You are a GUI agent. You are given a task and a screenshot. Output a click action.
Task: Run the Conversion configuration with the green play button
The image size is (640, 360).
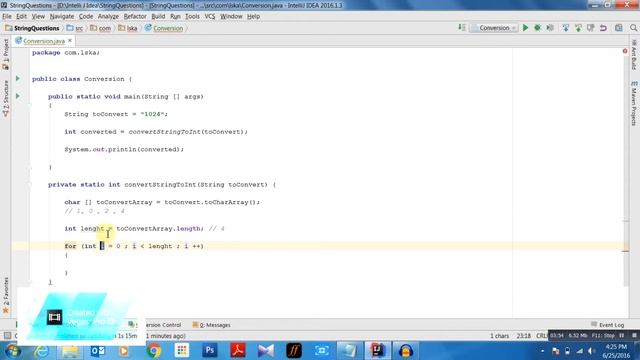click(525, 28)
